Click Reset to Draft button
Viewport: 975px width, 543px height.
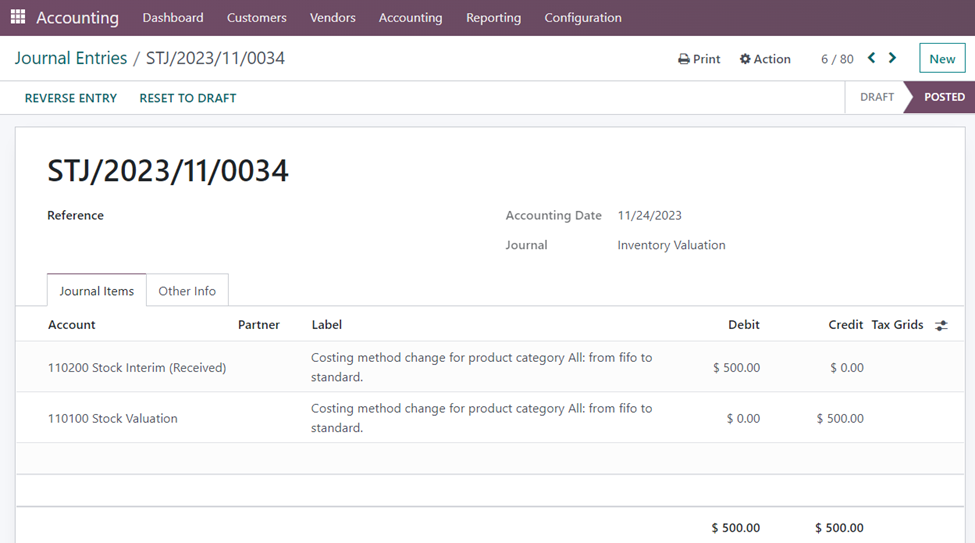[x=188, y=98]
